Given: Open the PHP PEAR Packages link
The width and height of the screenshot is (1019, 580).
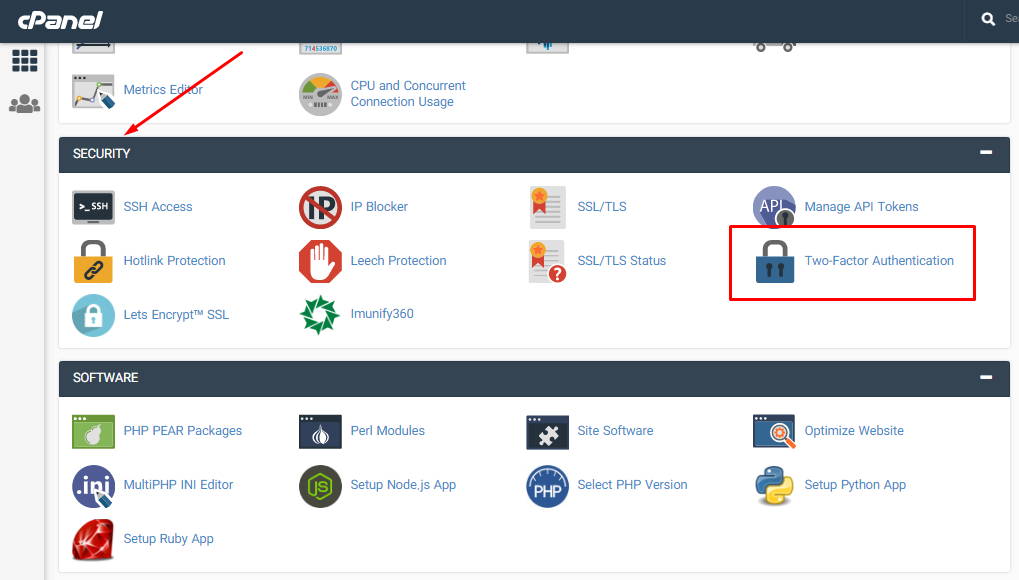Looking at the screenshot, I should click(183, 431).
